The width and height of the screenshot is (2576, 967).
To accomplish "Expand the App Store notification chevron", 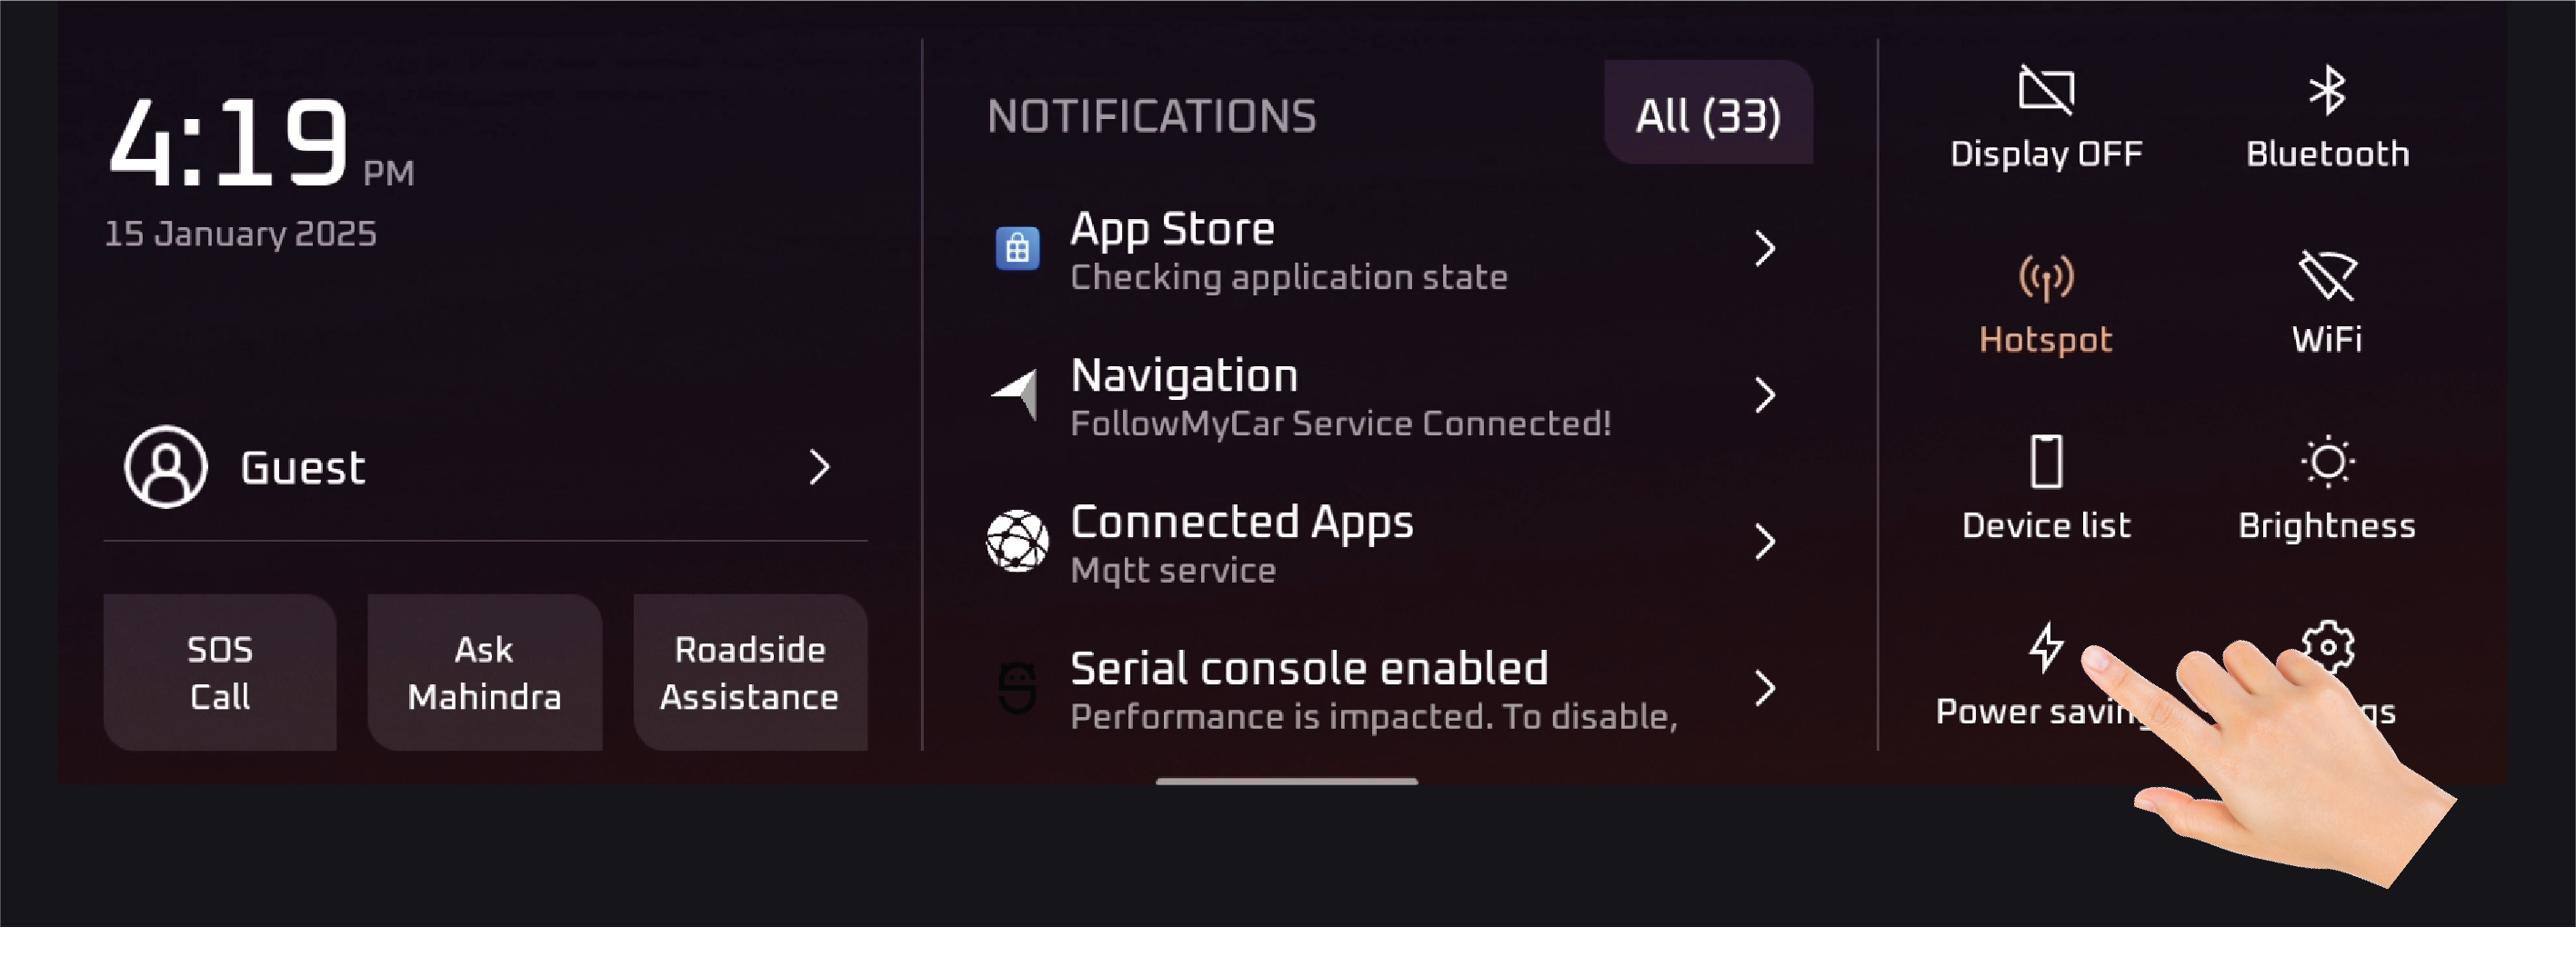I will point(1765,248).
